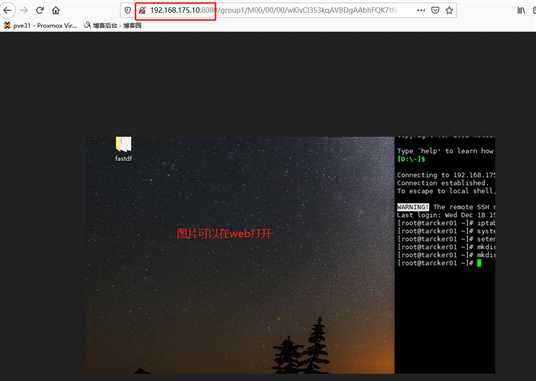Click the tracking protection shield icon
Screen dimensions: 536x381
(x=128, y=11)
